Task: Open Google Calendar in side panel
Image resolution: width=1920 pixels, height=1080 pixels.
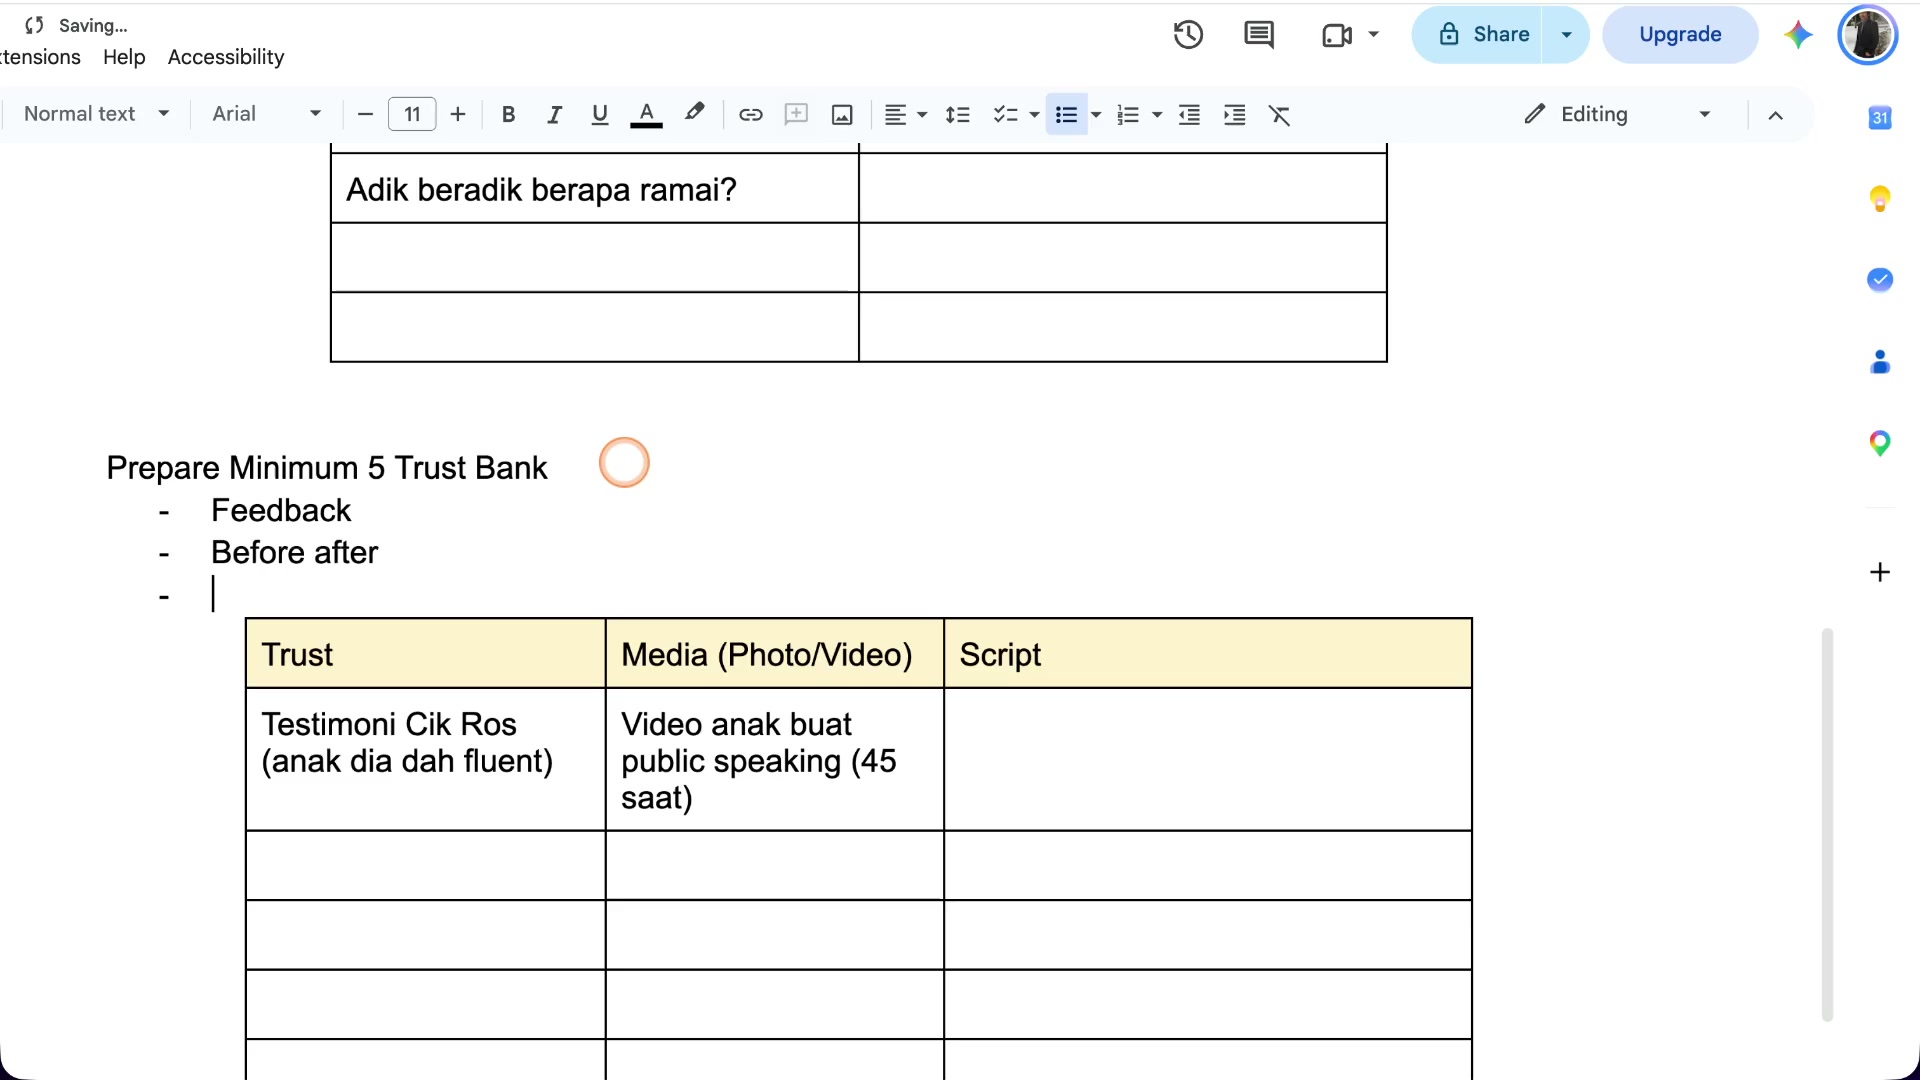Action: (1880, 118)
